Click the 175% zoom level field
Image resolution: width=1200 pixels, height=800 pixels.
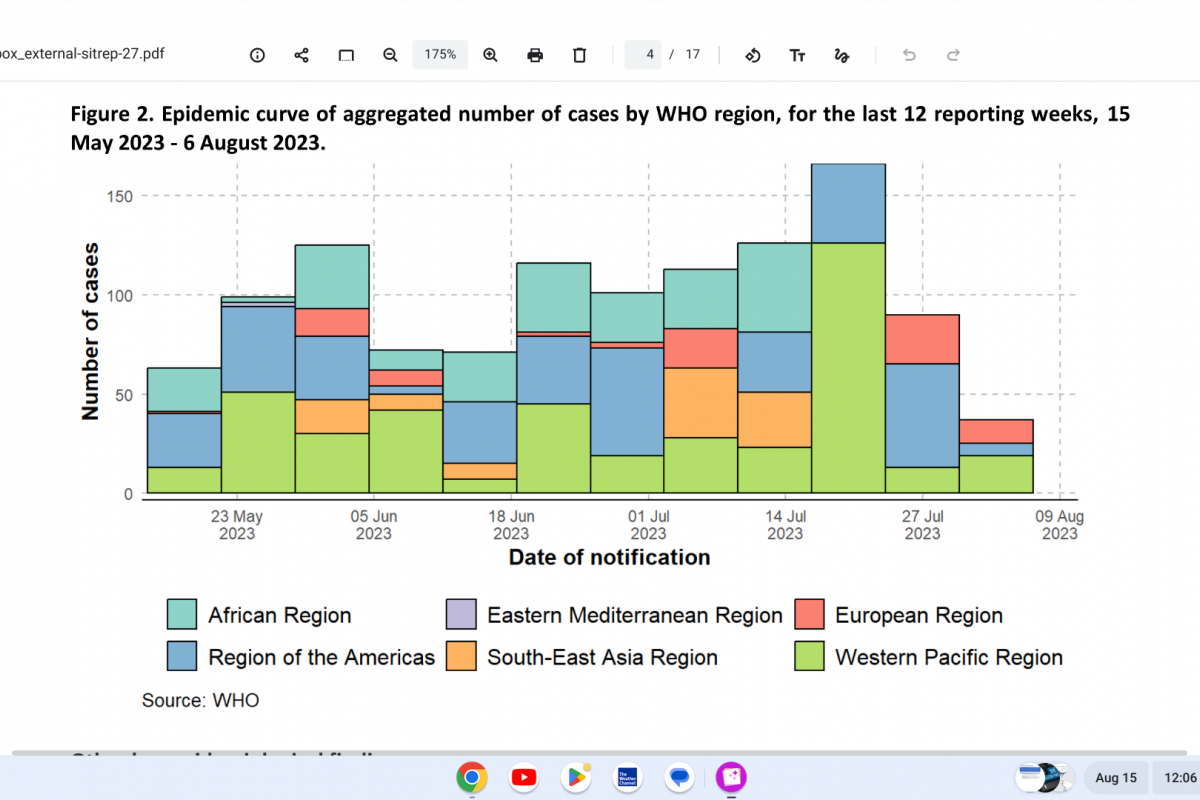coord(440,55)
